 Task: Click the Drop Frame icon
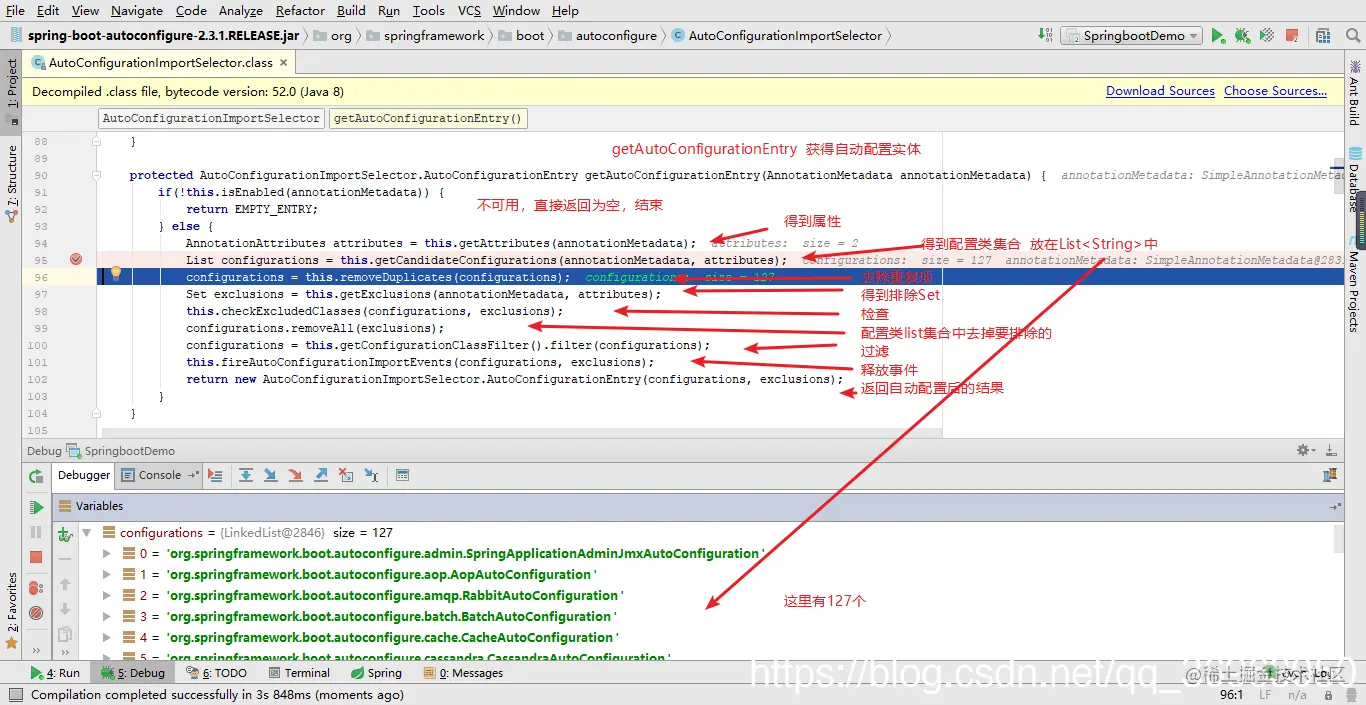(x=346, y=476)
